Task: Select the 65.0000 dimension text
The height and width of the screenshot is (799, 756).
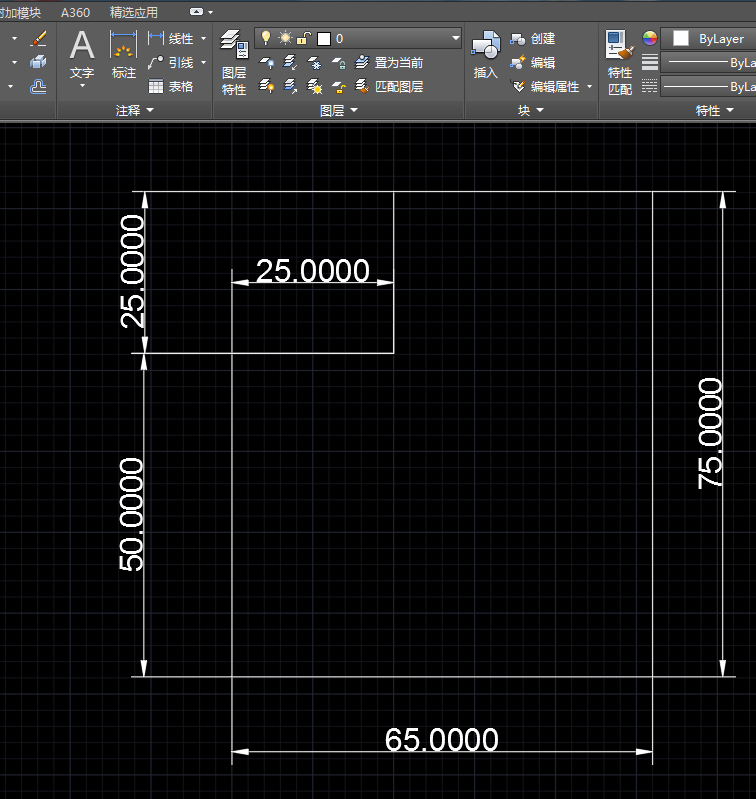Action: pyautogui.click(x=441, y=739)
